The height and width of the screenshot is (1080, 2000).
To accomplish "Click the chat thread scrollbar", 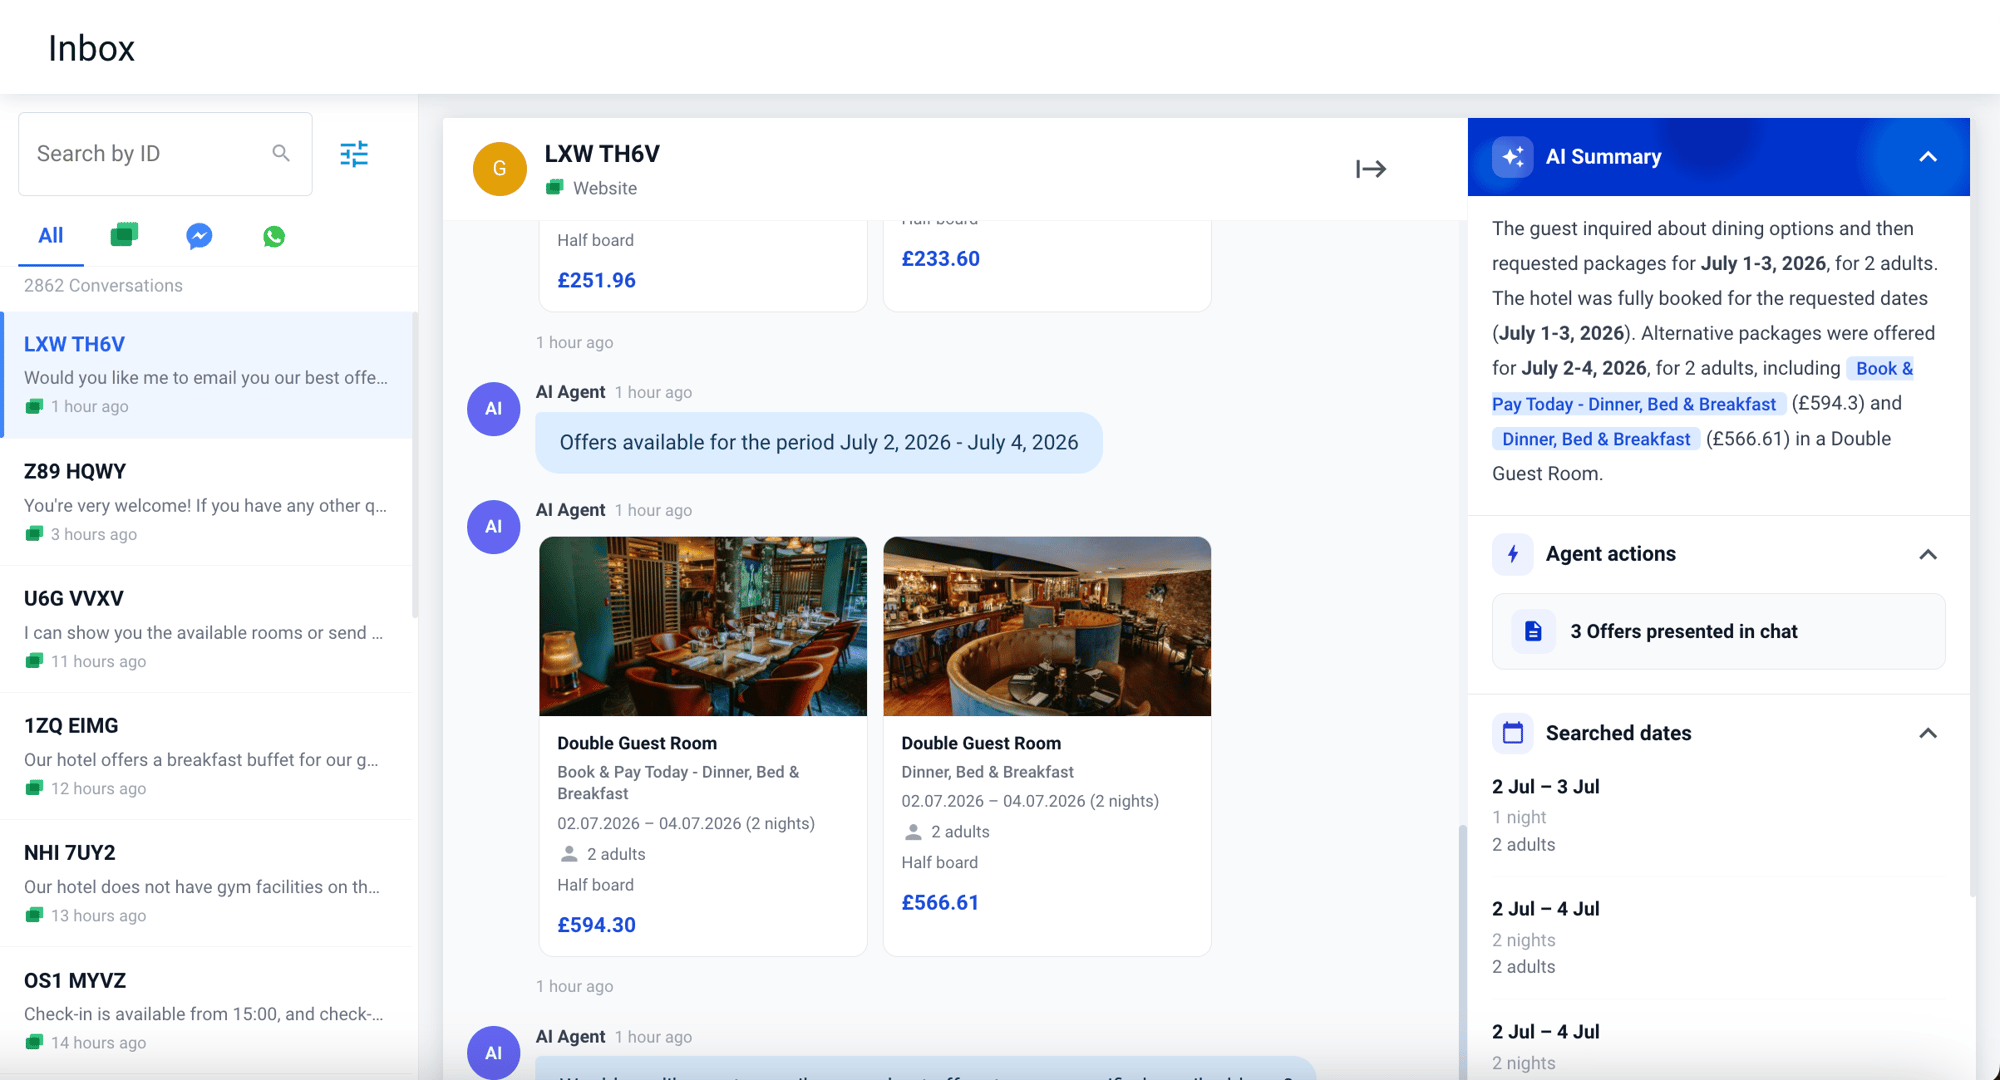I will (x=1461, y=950).
